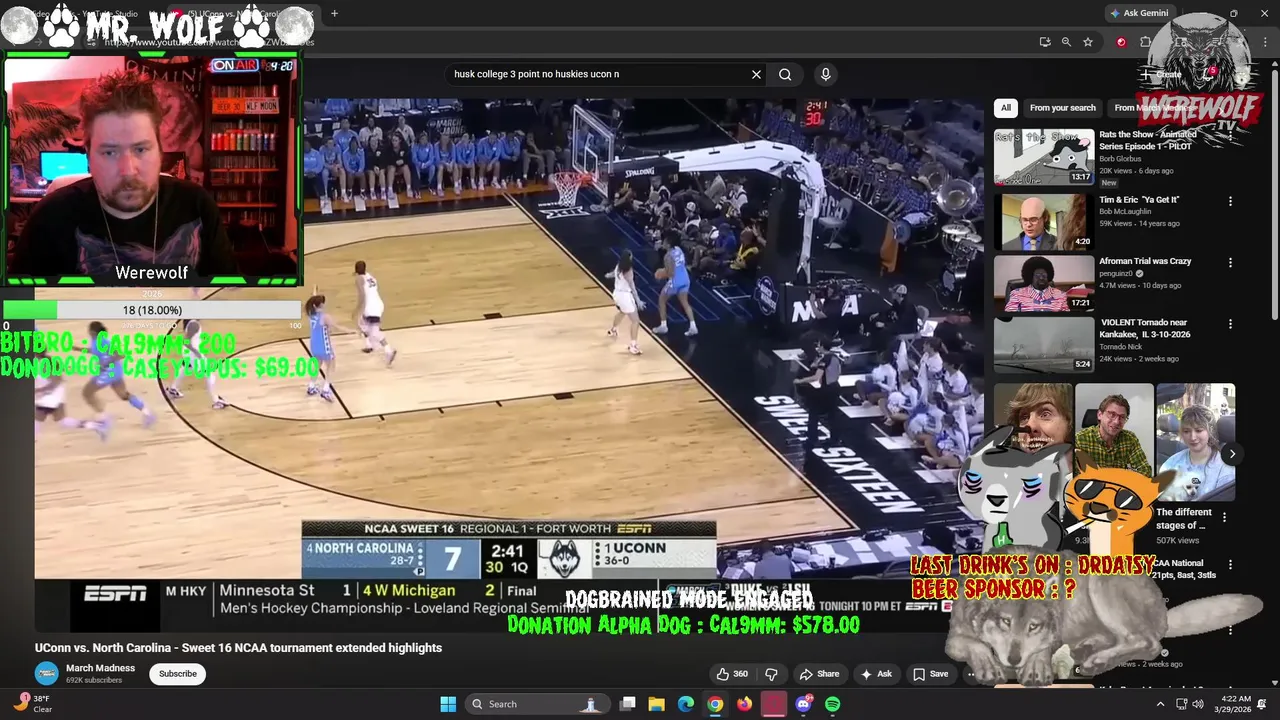Click the Windows taskbar Search box
1280x720 pixels.
539,704
